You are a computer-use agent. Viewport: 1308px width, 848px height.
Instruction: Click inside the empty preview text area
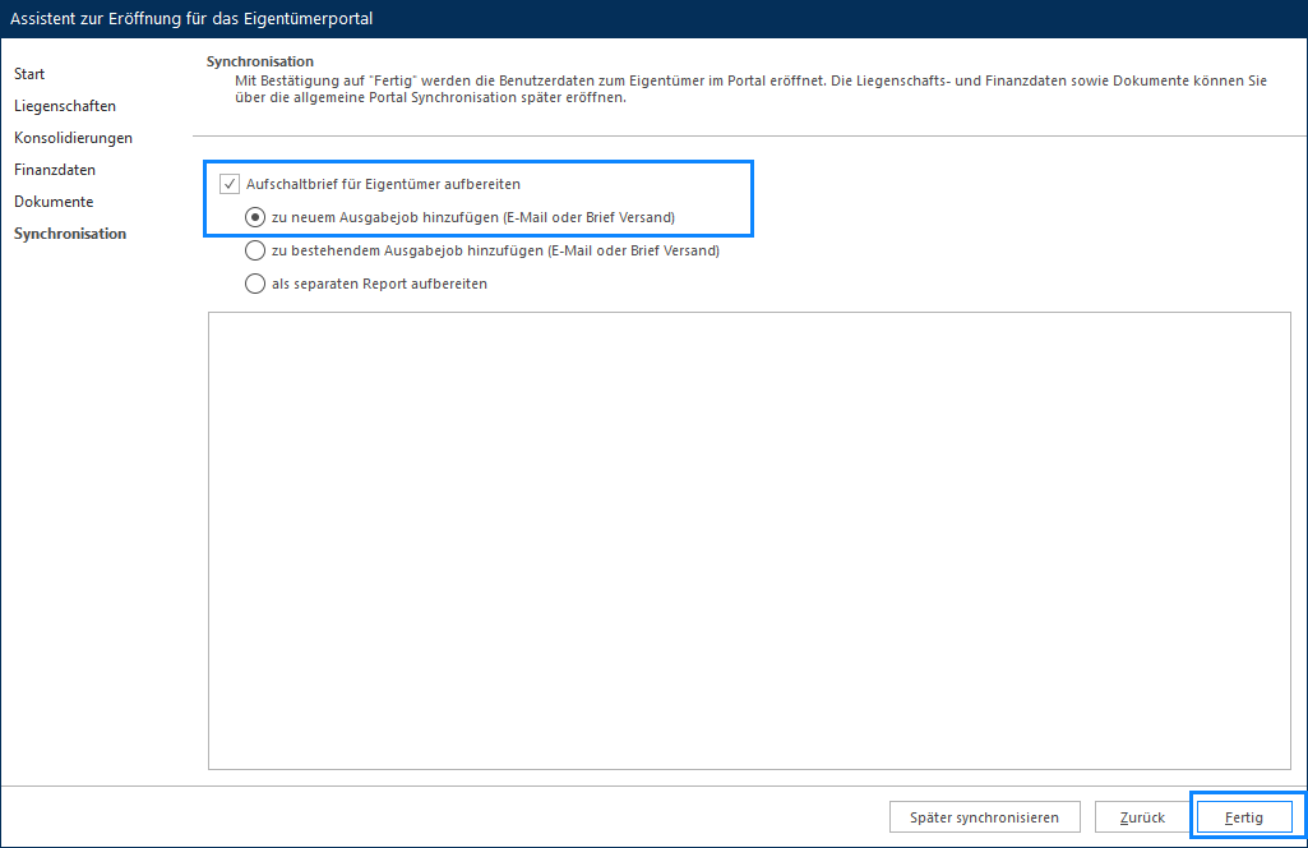pyautogui.click(x=749, y=541)
